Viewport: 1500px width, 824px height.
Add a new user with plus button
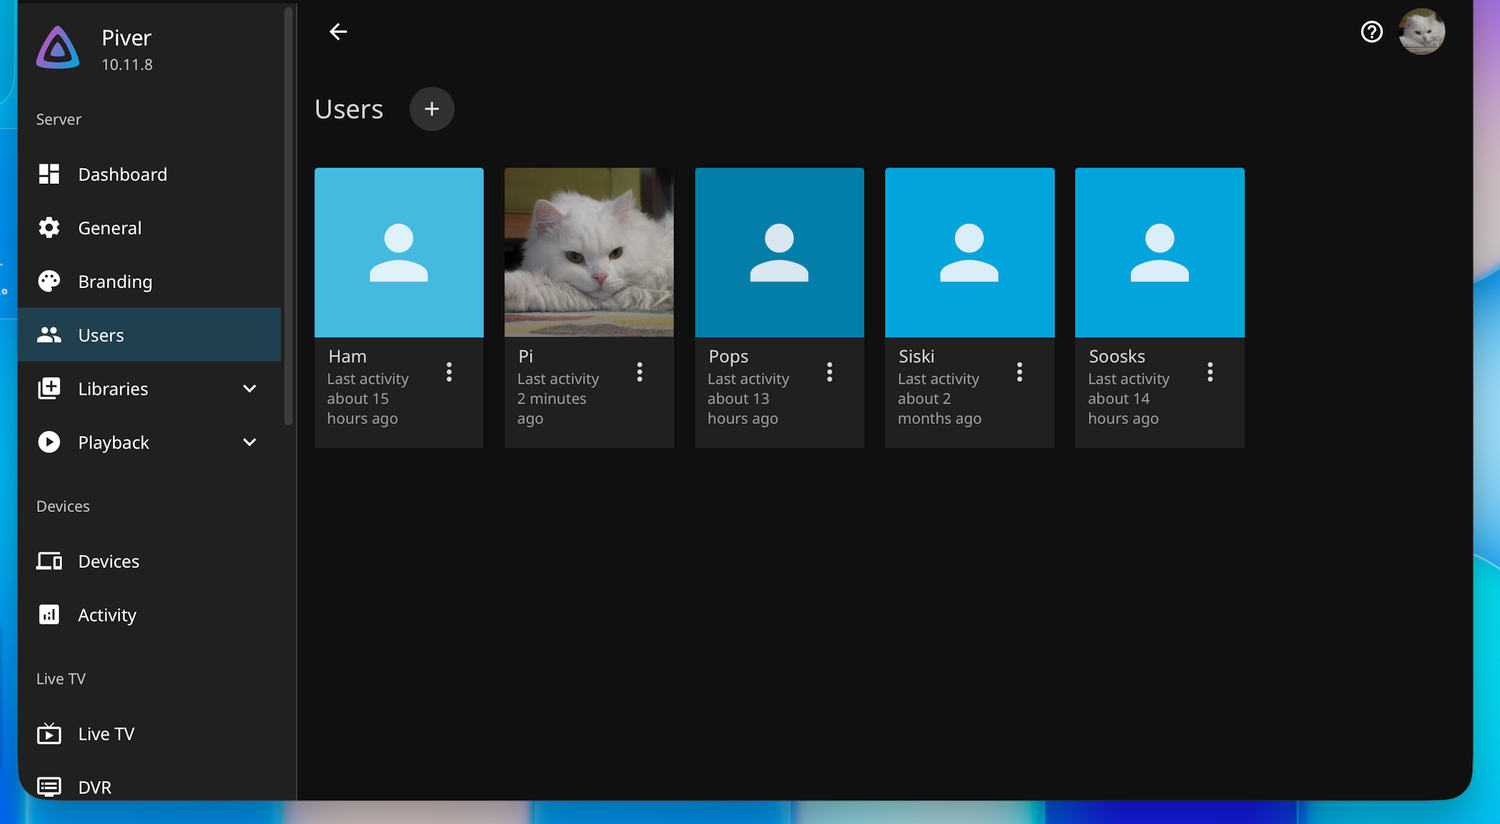click(x=432, y=109)
